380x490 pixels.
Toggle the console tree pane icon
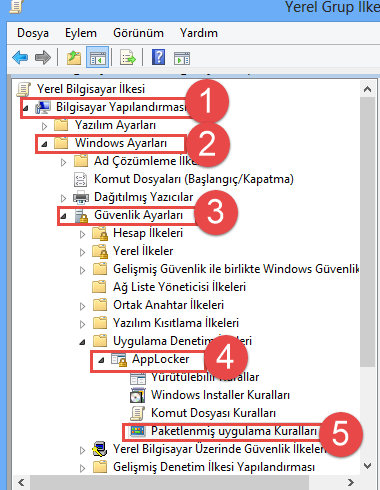click(x=97, y=57)
